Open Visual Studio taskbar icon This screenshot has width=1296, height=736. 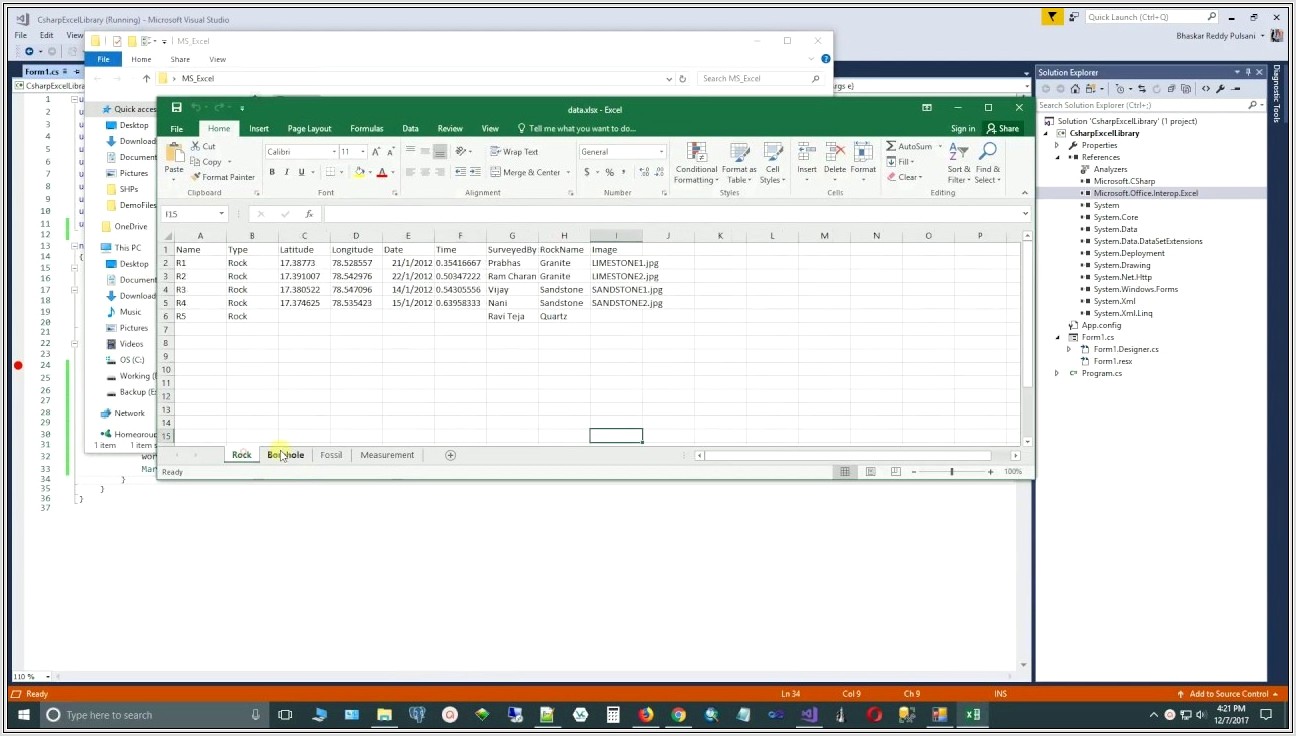click(809, 715)
